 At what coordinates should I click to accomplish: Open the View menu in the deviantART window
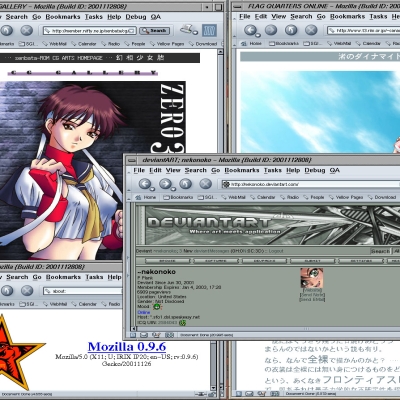(173, 170)
